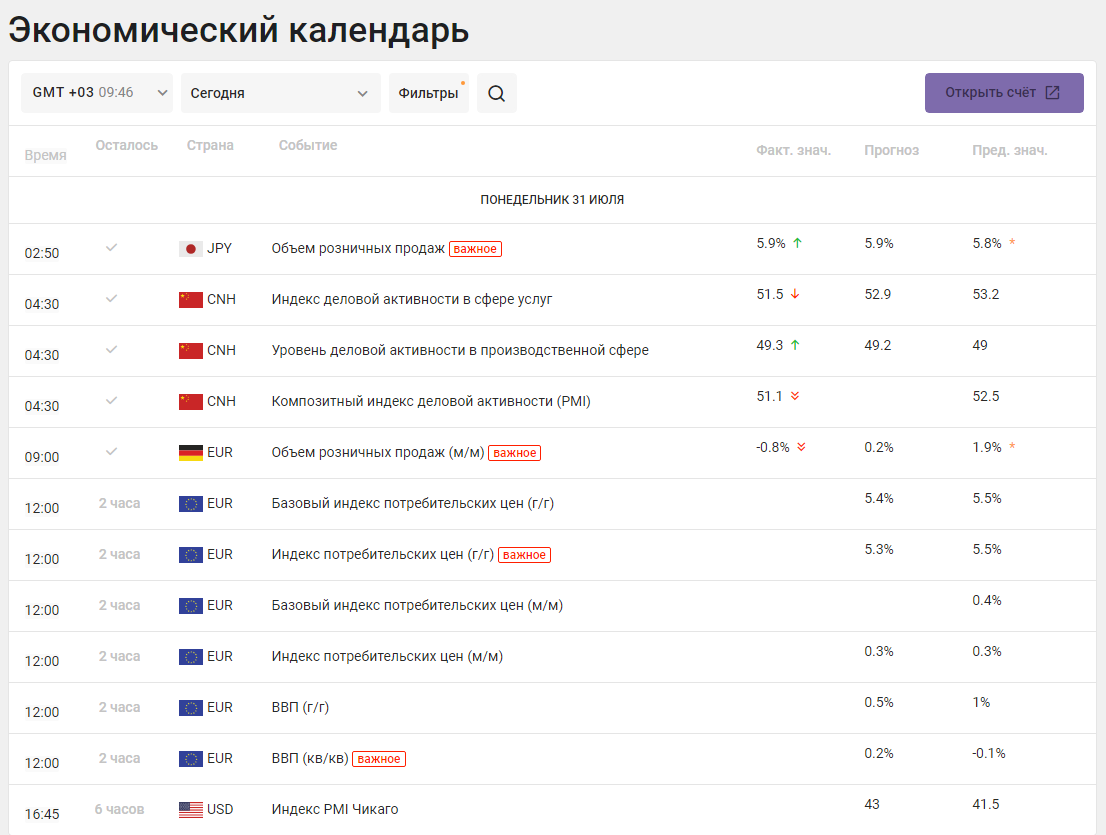Click the Germany flag in 09:00 row

pyautogui.click(x=190, y=453)
